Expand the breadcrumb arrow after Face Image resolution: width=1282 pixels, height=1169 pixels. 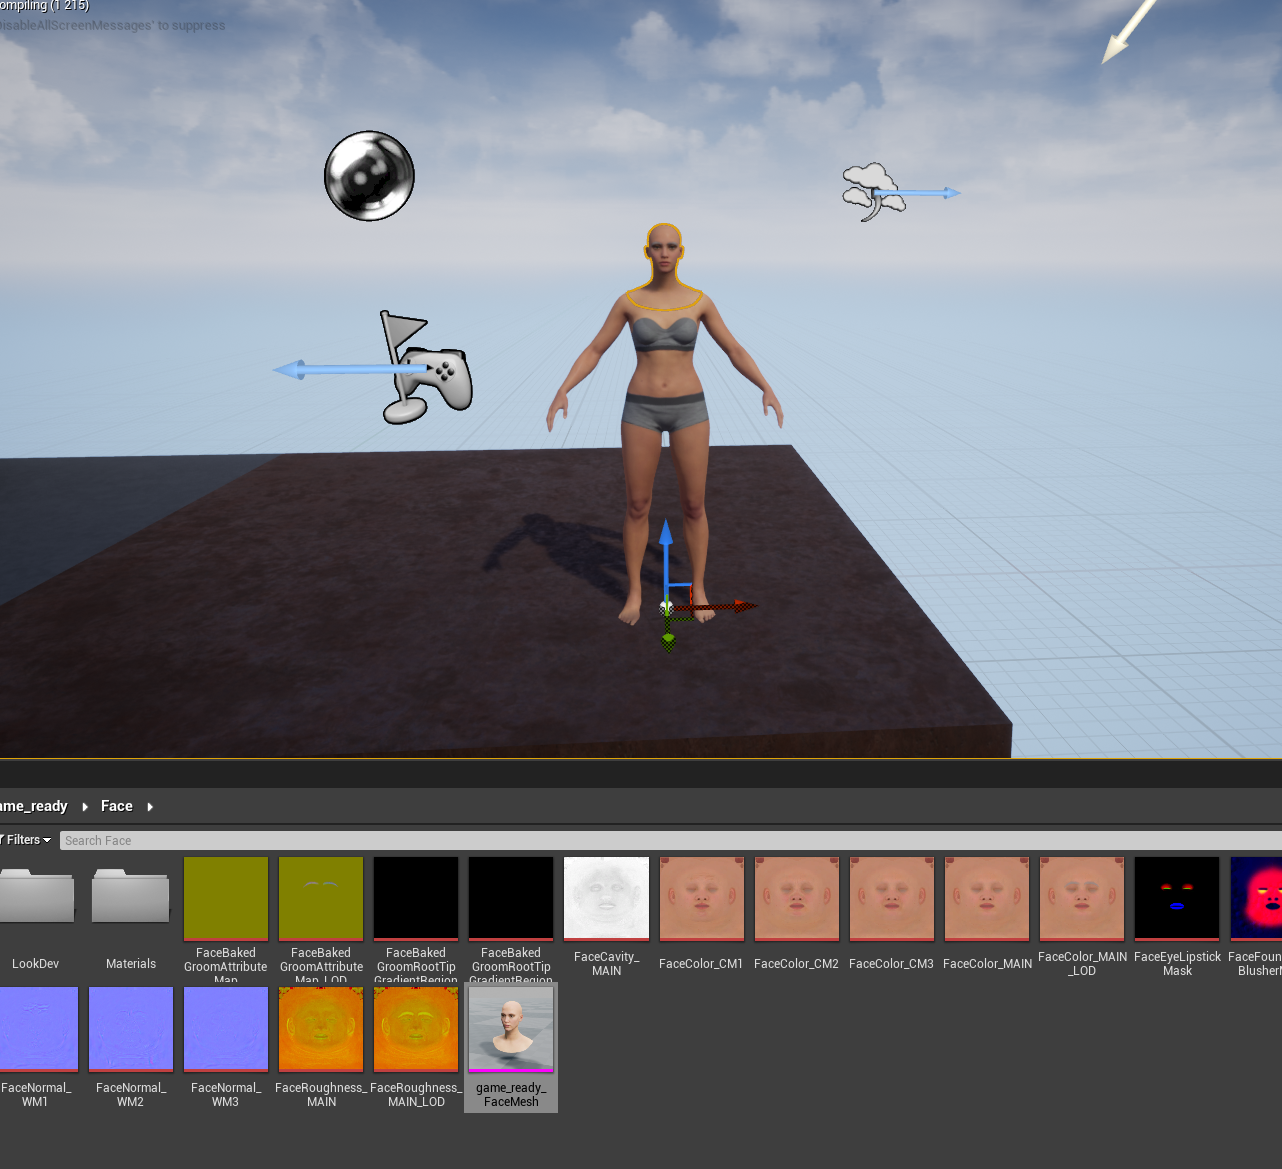(x=150, y=807)
